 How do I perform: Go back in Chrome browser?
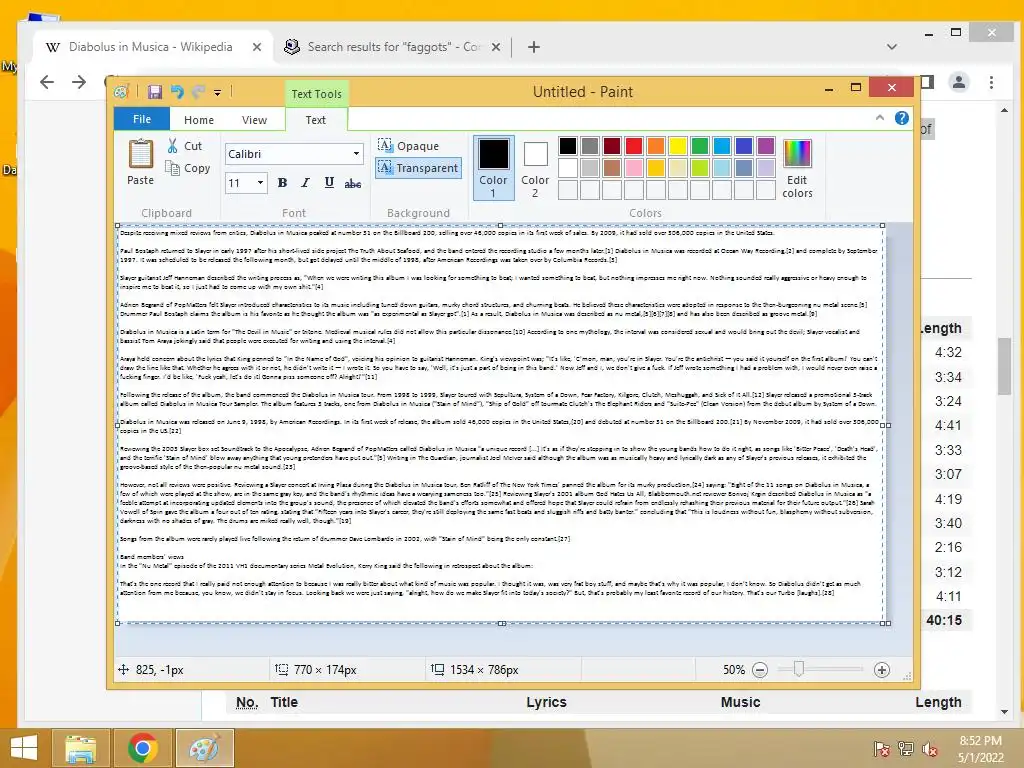click(47, 82)
